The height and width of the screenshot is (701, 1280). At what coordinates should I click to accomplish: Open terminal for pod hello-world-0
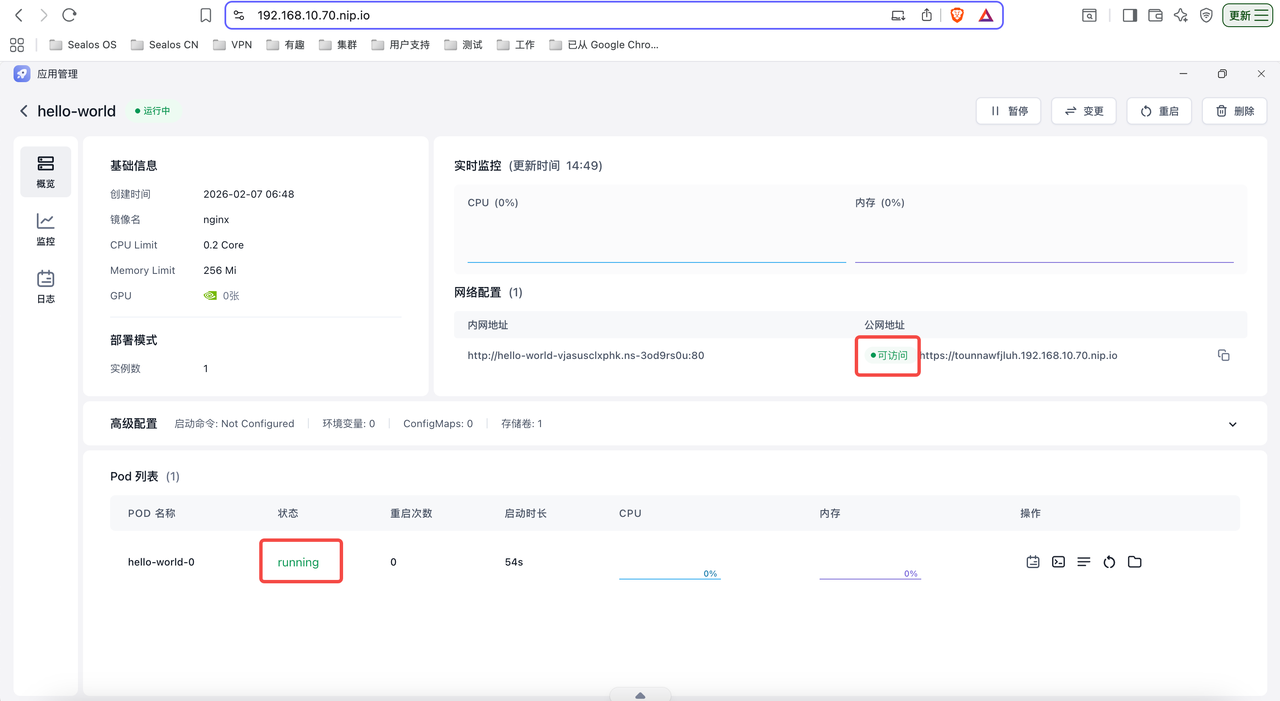pos(1058,562)
